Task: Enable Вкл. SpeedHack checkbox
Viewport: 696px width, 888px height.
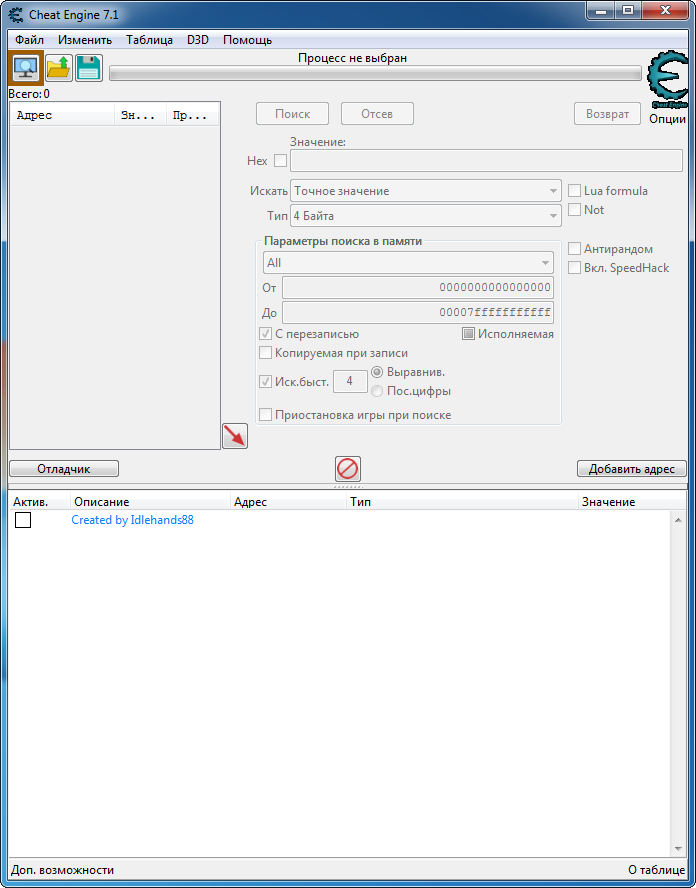Action: (574, 268)
